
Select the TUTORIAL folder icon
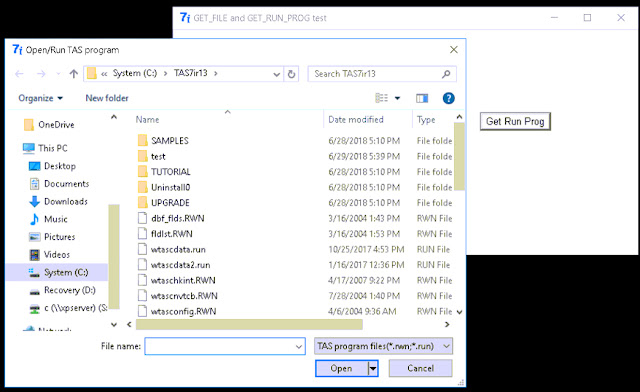click(142, 172)
